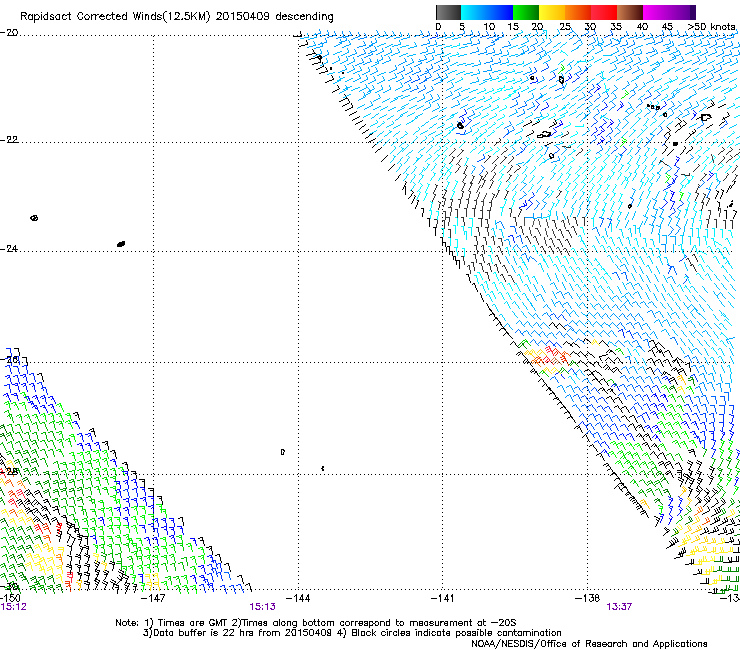Select the -24 latitude axis label
The image size is (740, 650).
[9, 248]
